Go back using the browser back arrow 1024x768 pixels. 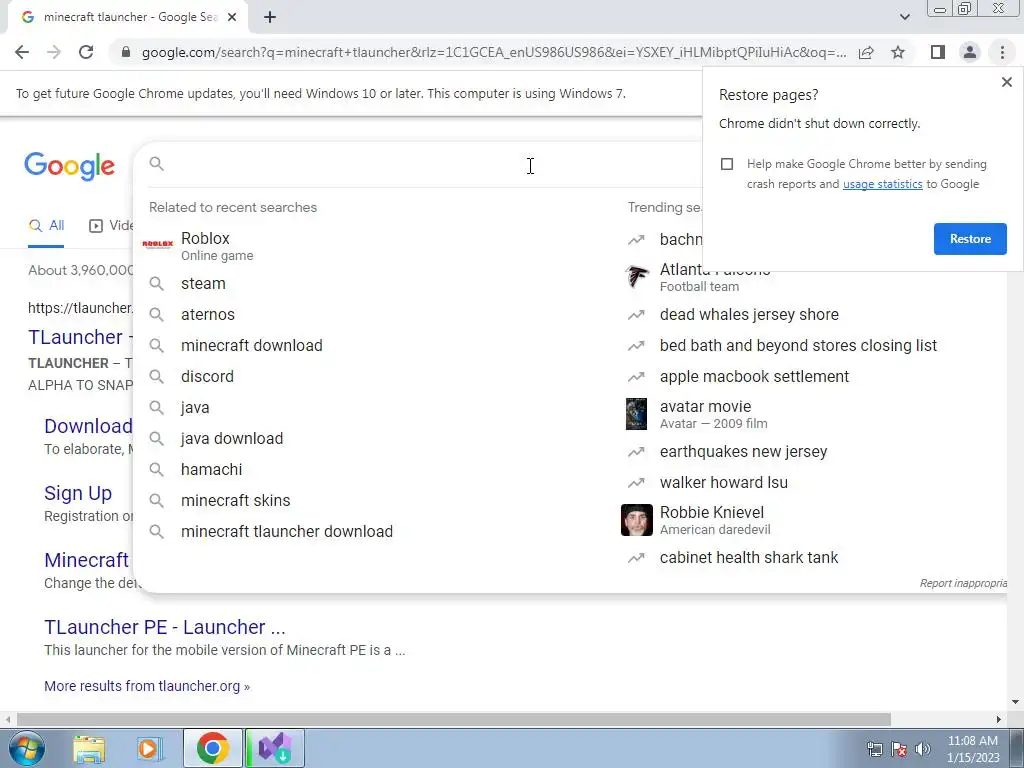pyautogui.click(x=22, y=52)
